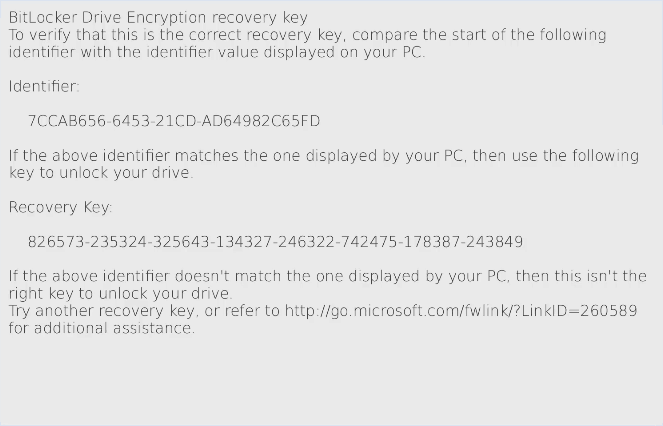Viewport: 663px width, 426px height.
Task: Click the "To verify that this is" sentence
Action: pos(308,44)
